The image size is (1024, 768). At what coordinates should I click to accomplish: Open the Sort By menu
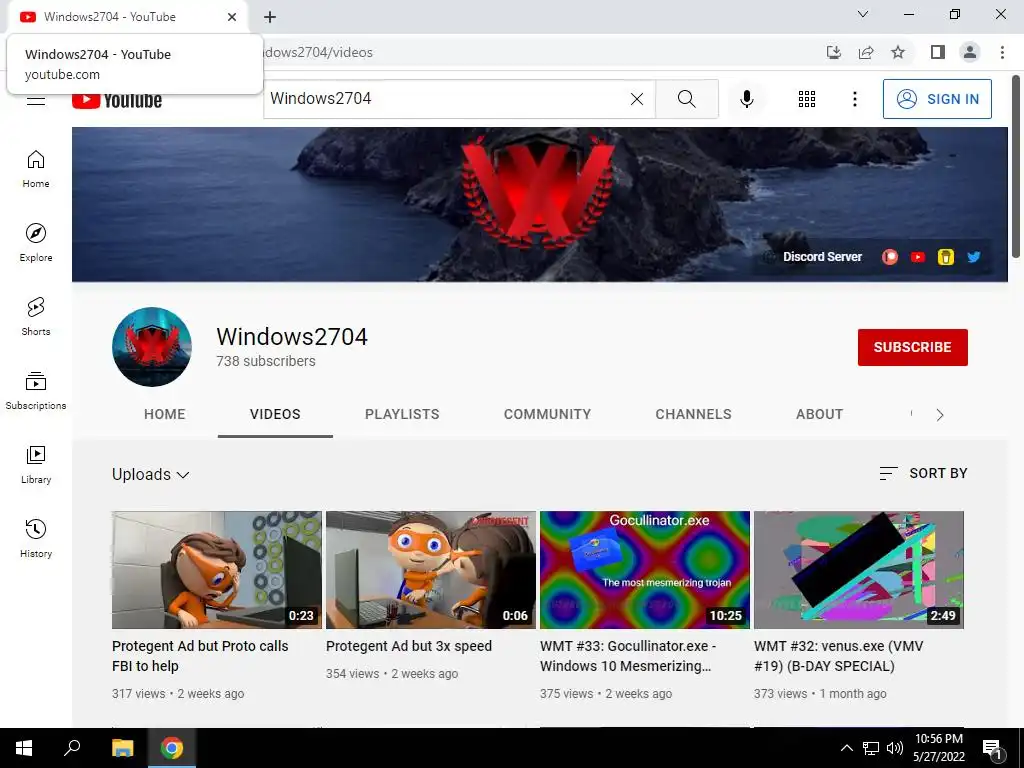[923, 473]
